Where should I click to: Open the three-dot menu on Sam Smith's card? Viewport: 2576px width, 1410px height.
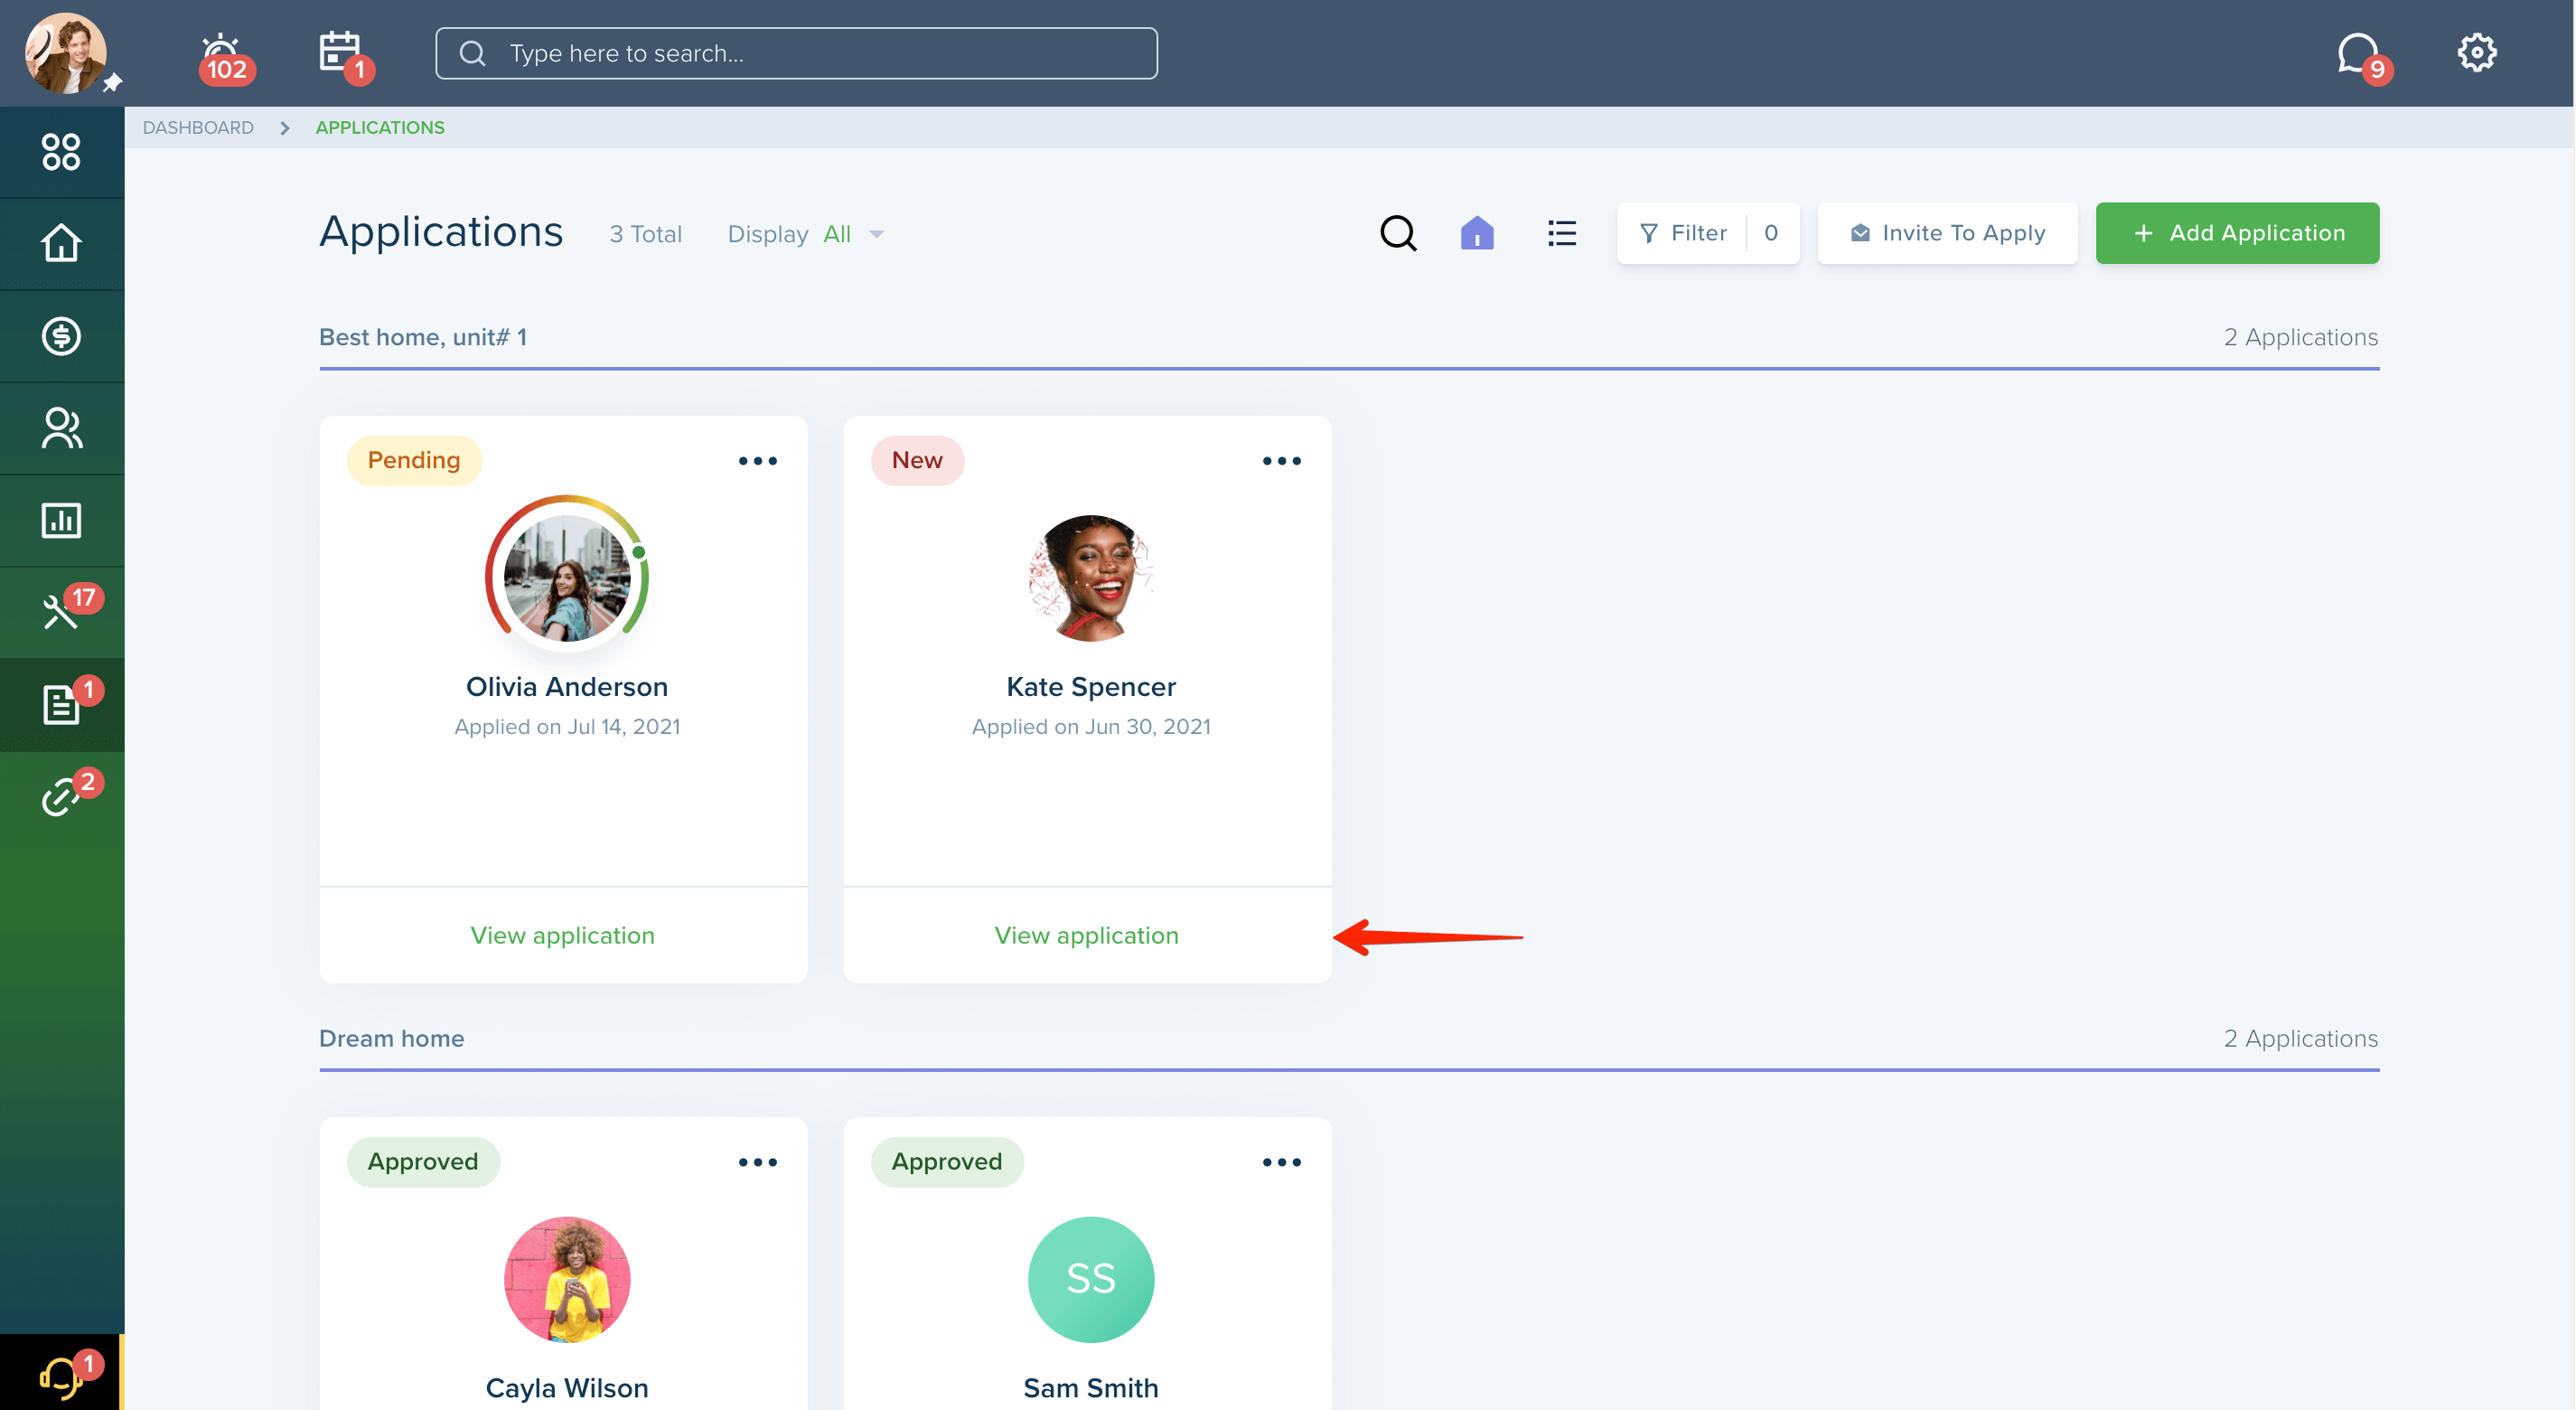(x=1281, y=1162)
